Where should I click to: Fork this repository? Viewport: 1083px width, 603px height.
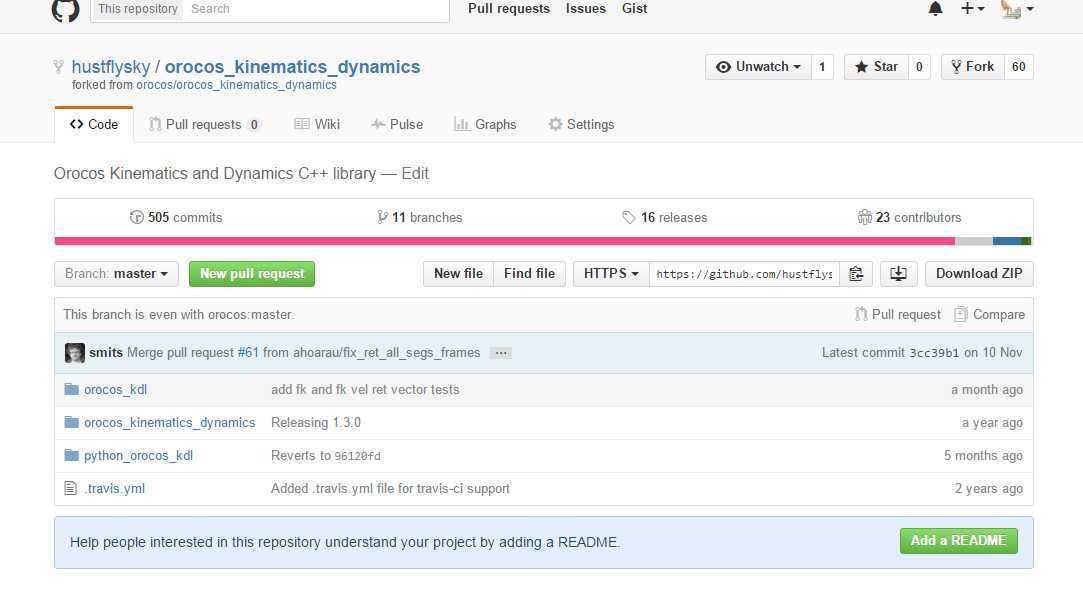[972, 67]
